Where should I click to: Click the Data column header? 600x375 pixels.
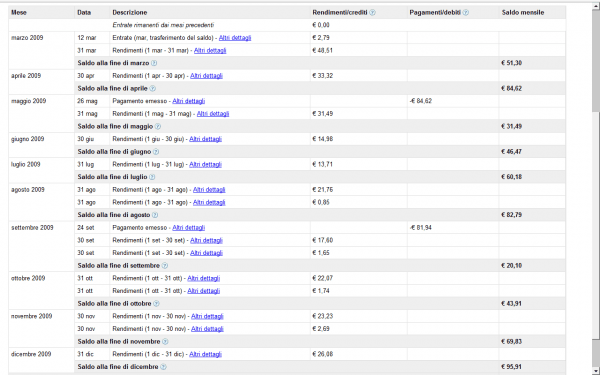(x=84, y=13)
